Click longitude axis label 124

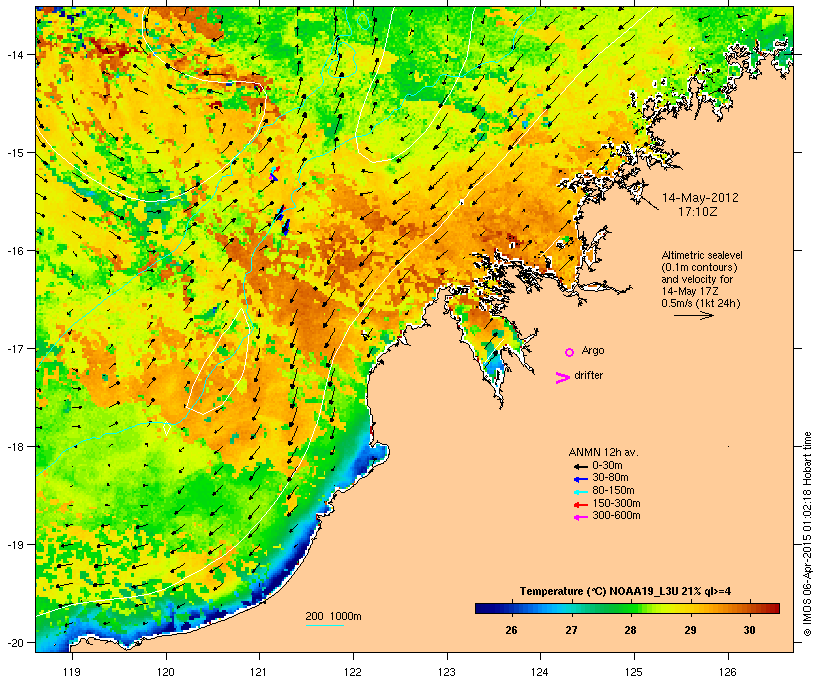(x=540, y=672)
